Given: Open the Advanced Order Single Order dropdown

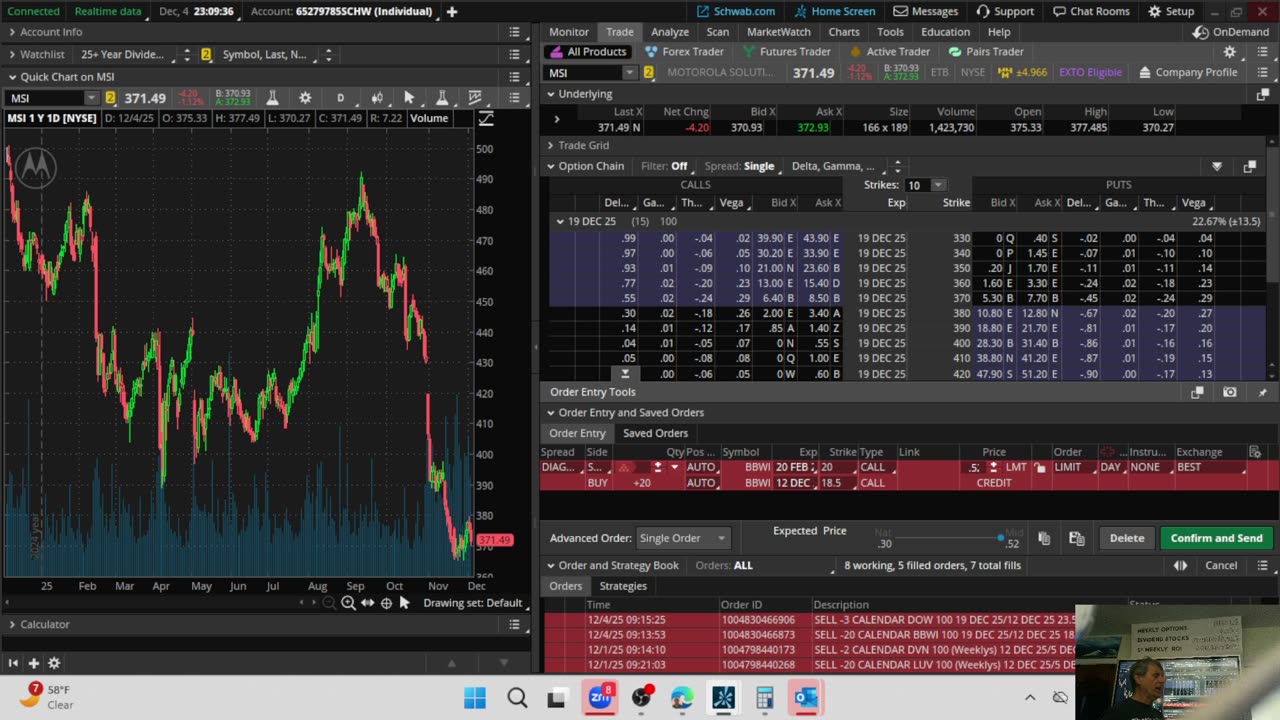Looking at the screenshot, I should point(682,538).
